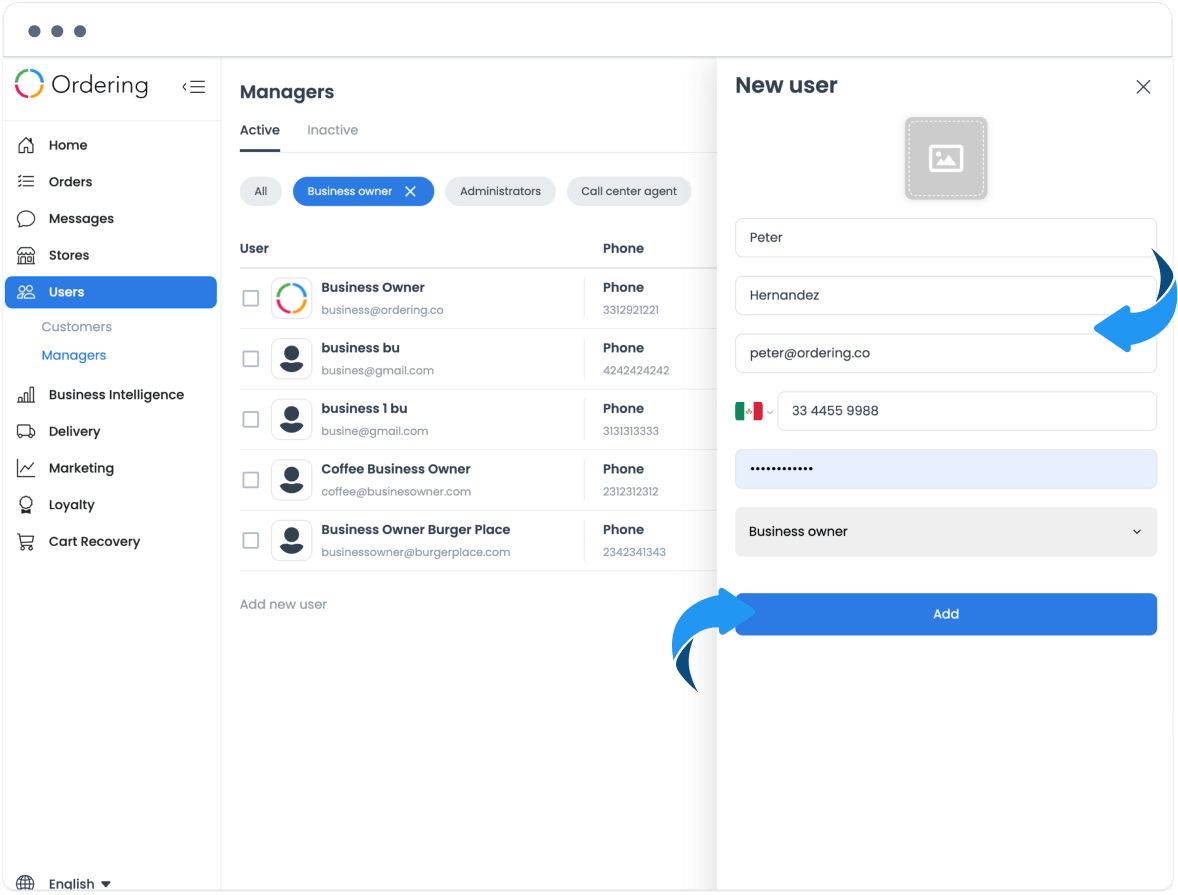Click the Cart Recovery cart icon
This screenshot has width=1178, height=895.
pyautogui.click(x=26, y=542)
